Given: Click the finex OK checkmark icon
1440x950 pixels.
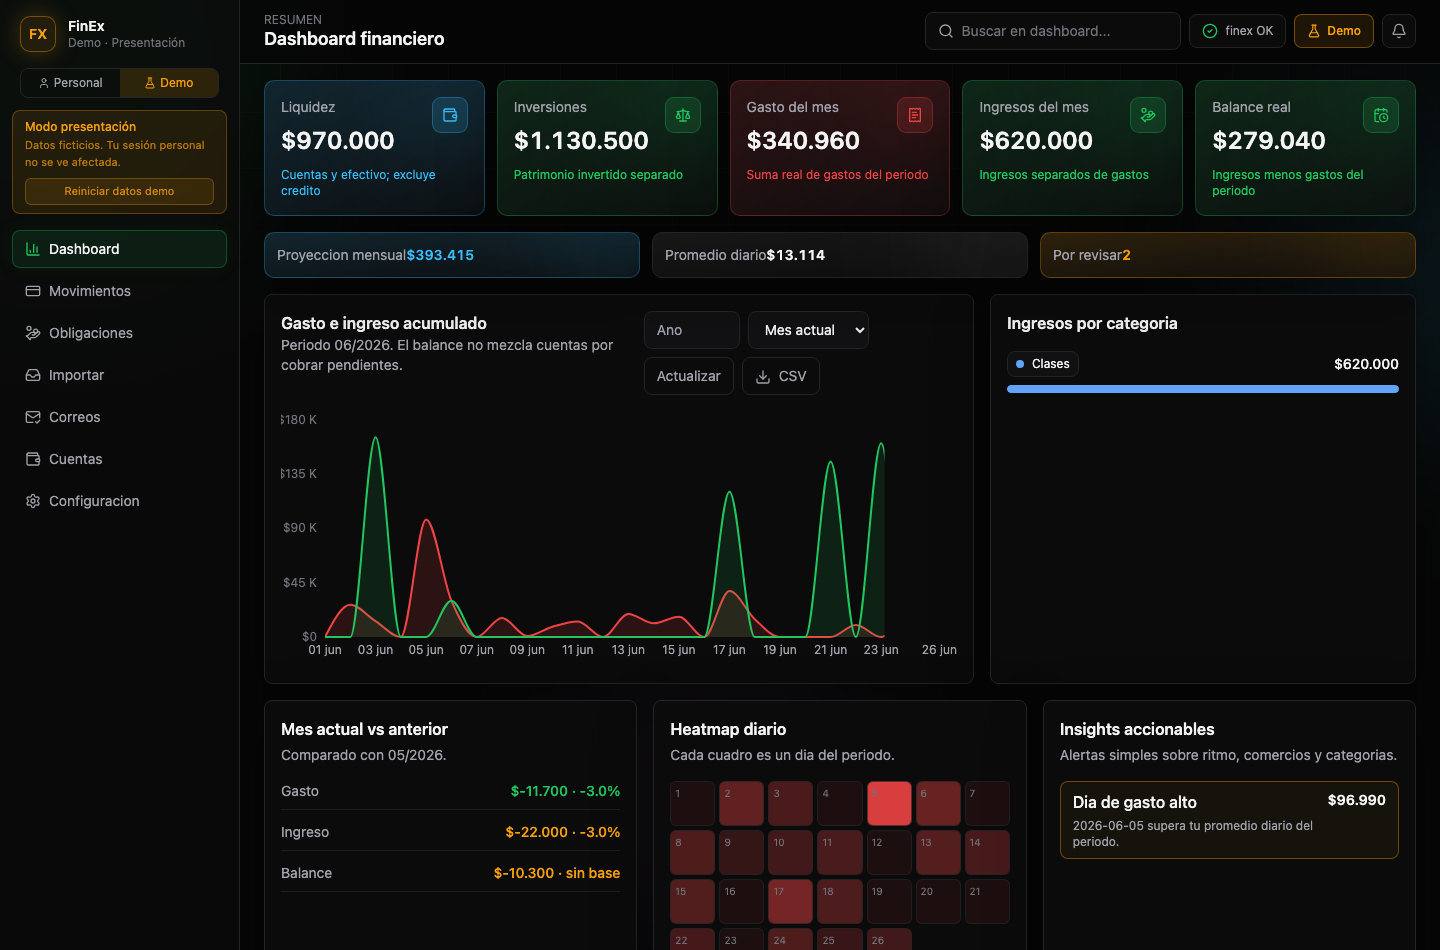Looking at the screenshot, I should pos(1210,31).
